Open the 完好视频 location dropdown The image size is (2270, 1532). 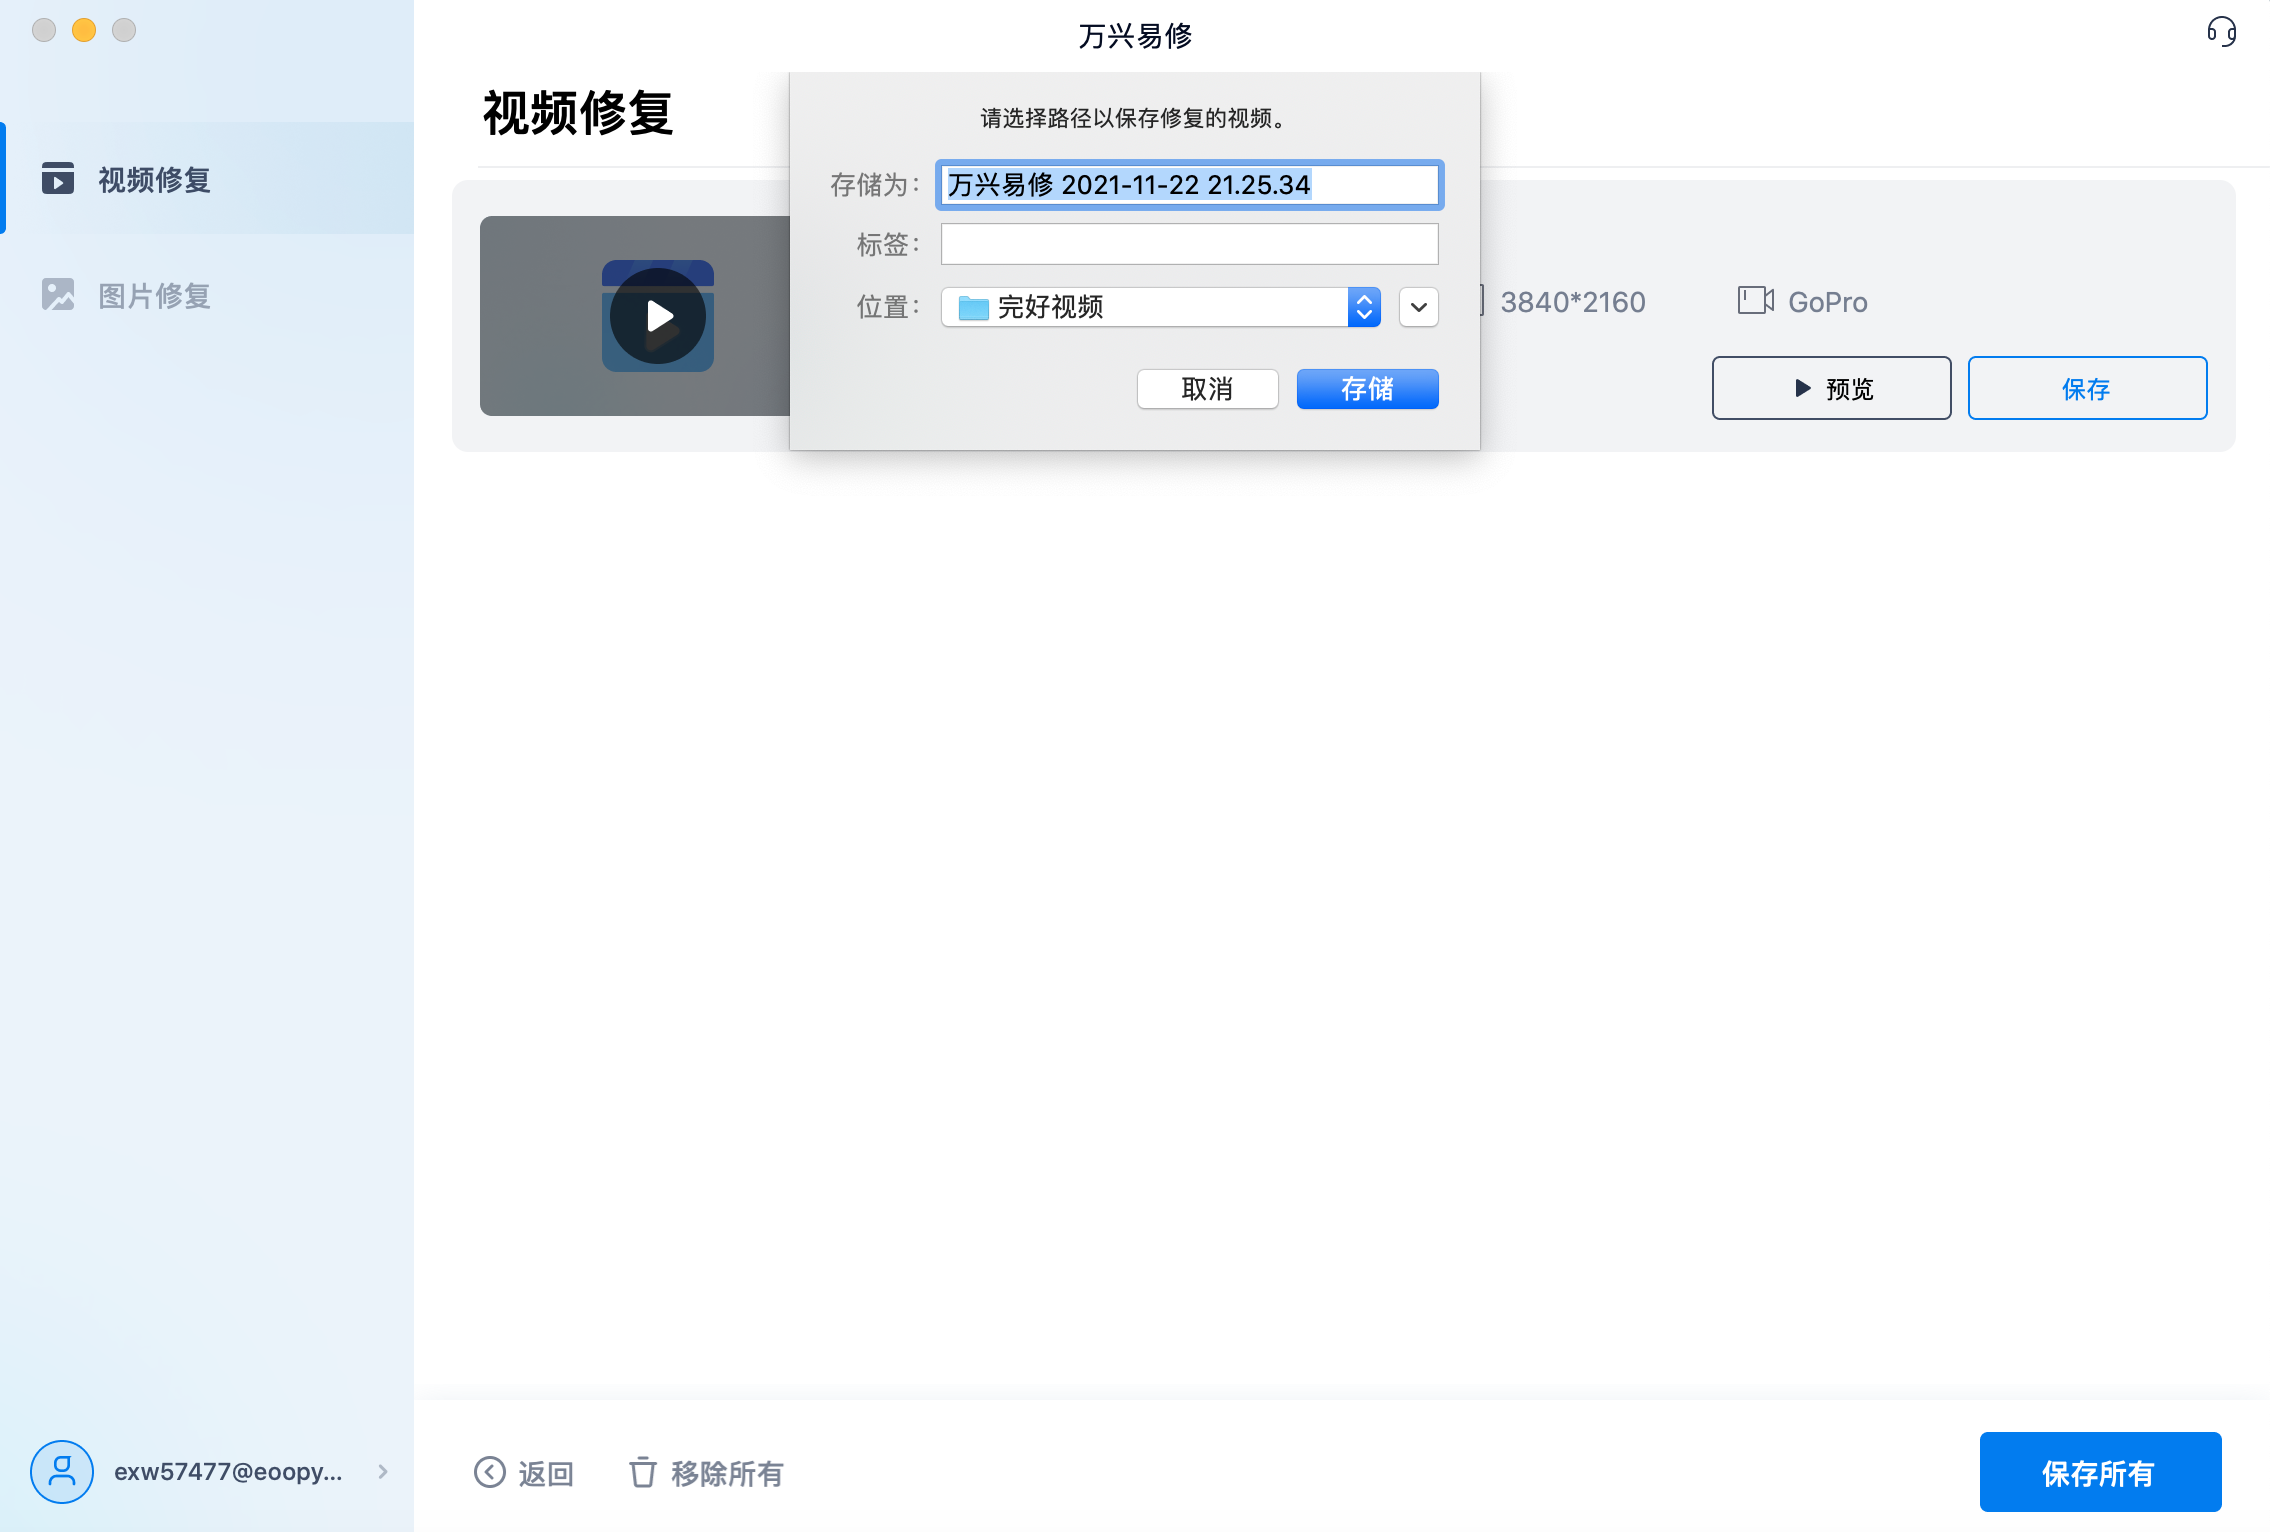(x=1160, y=307)
